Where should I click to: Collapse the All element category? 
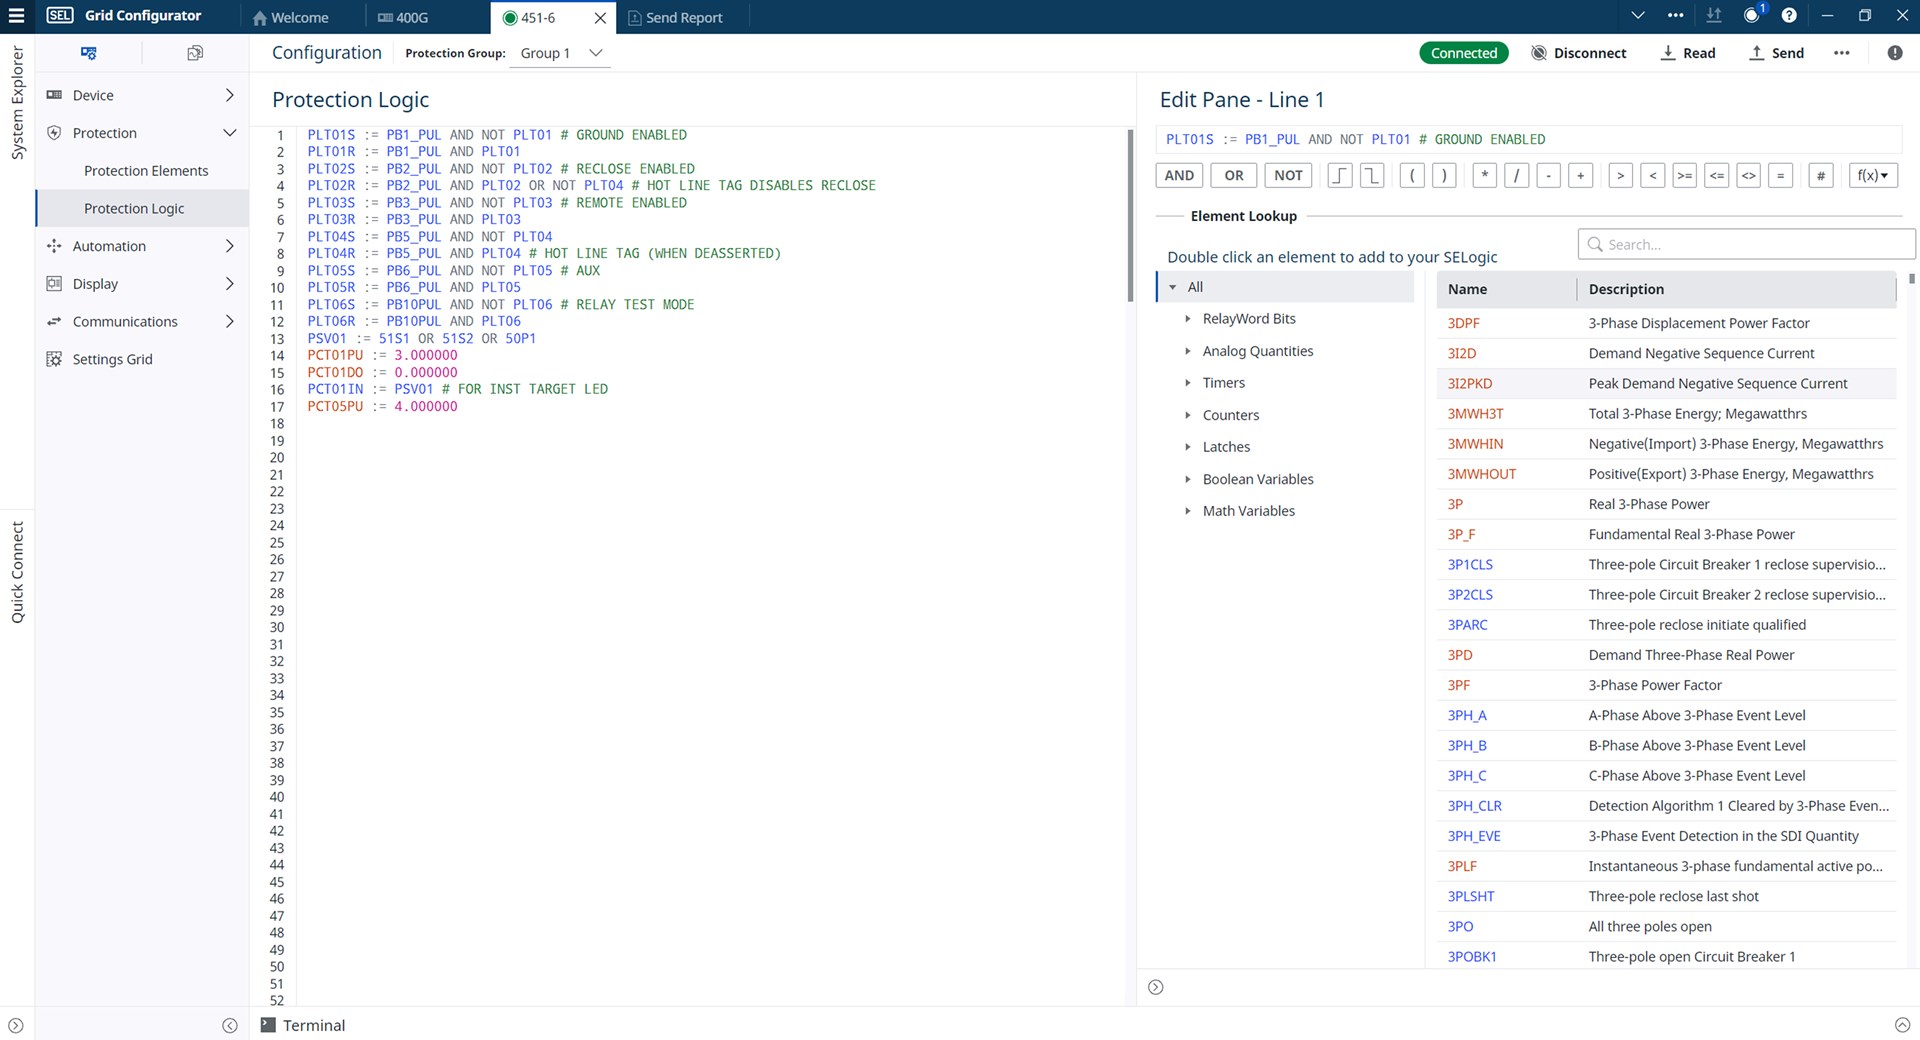pos(1173,287)
